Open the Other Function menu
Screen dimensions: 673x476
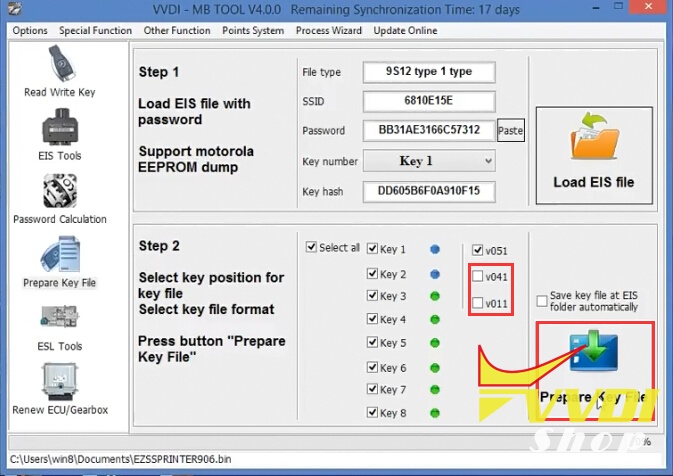coord(177,30)
